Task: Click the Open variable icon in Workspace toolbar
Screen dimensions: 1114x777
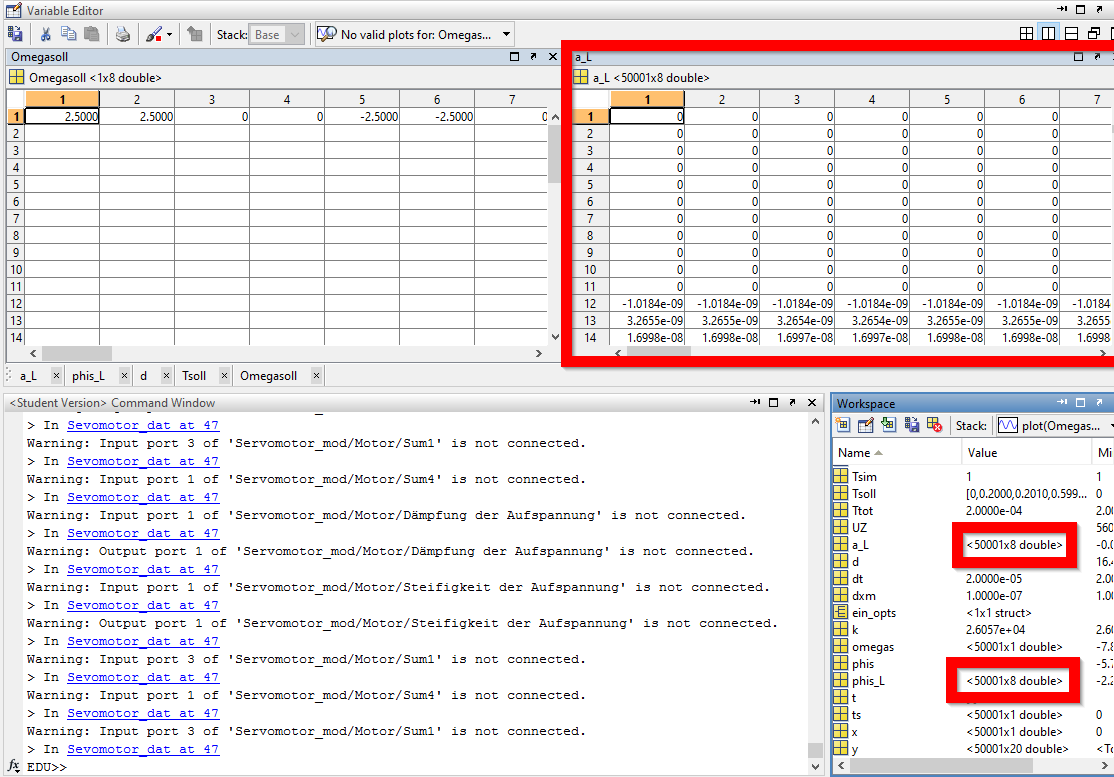Action: (866, 425)
